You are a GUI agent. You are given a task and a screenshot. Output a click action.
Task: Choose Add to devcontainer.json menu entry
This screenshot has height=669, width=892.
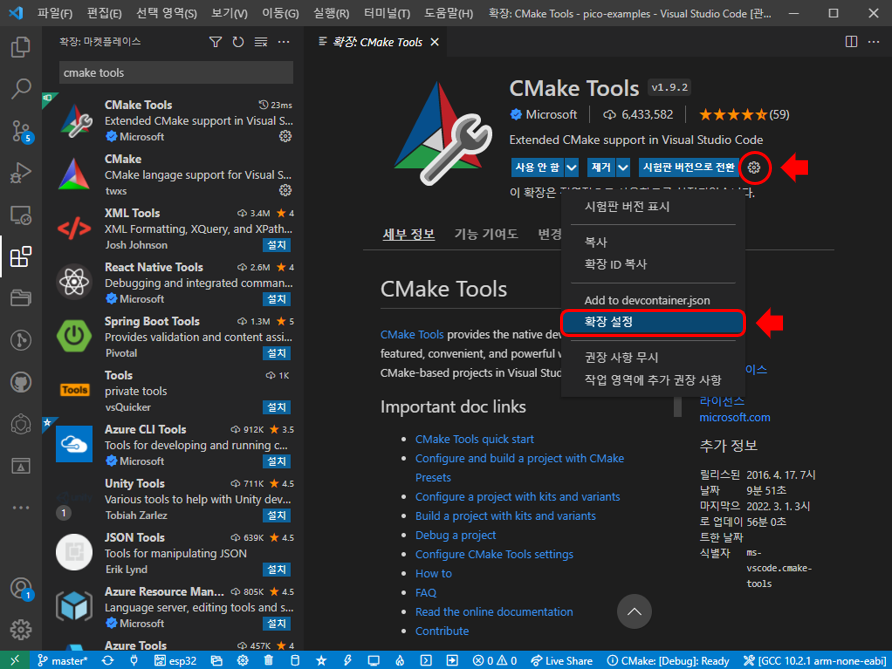click(x=653, y=300)
